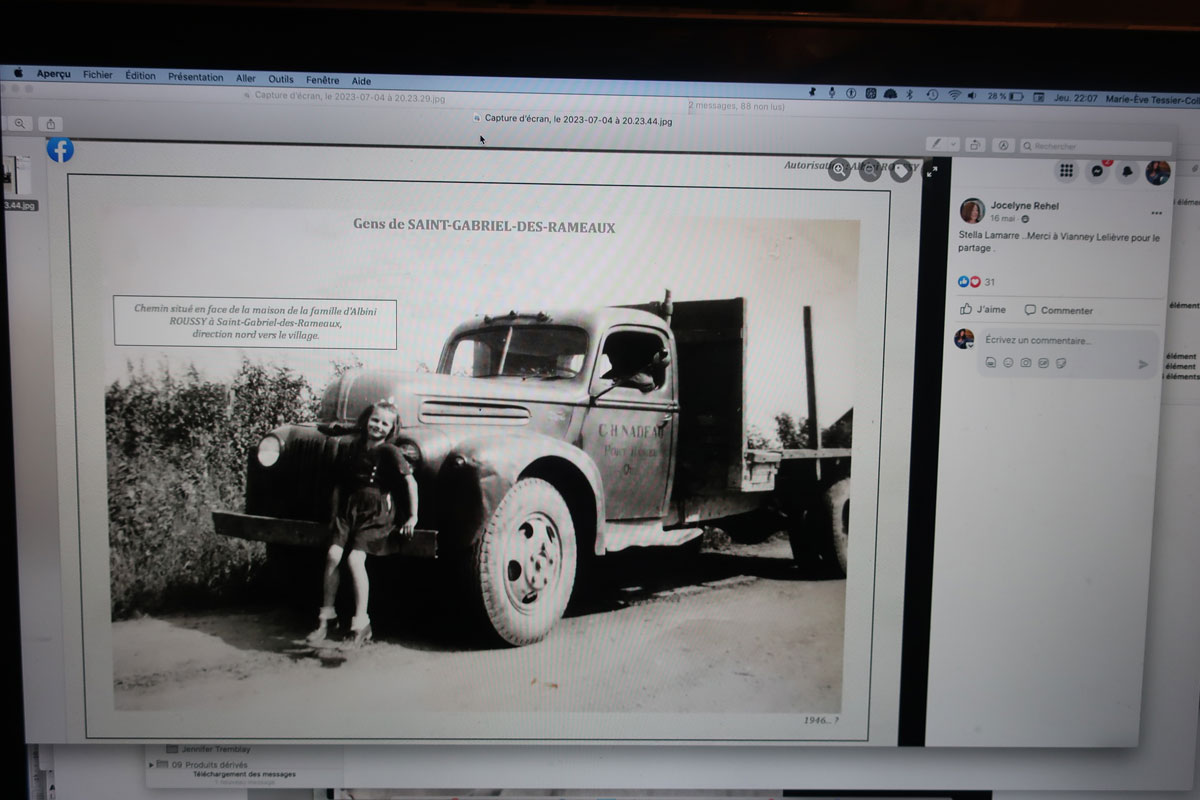
Task: Click the Écrivez un commentaire field
Action: 1060,341
